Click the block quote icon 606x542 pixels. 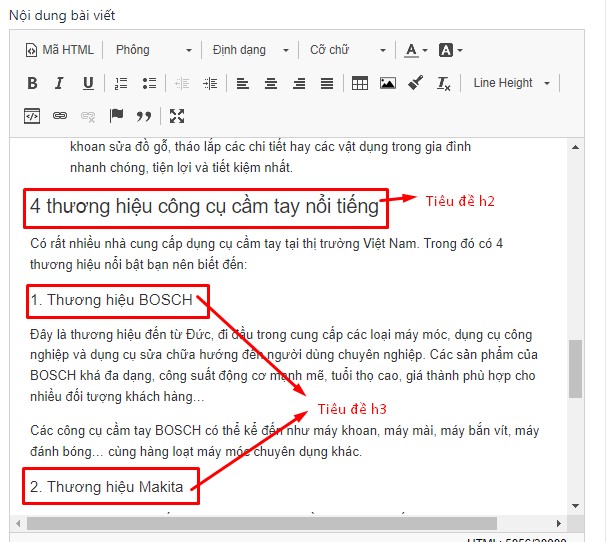click(144, 116)
